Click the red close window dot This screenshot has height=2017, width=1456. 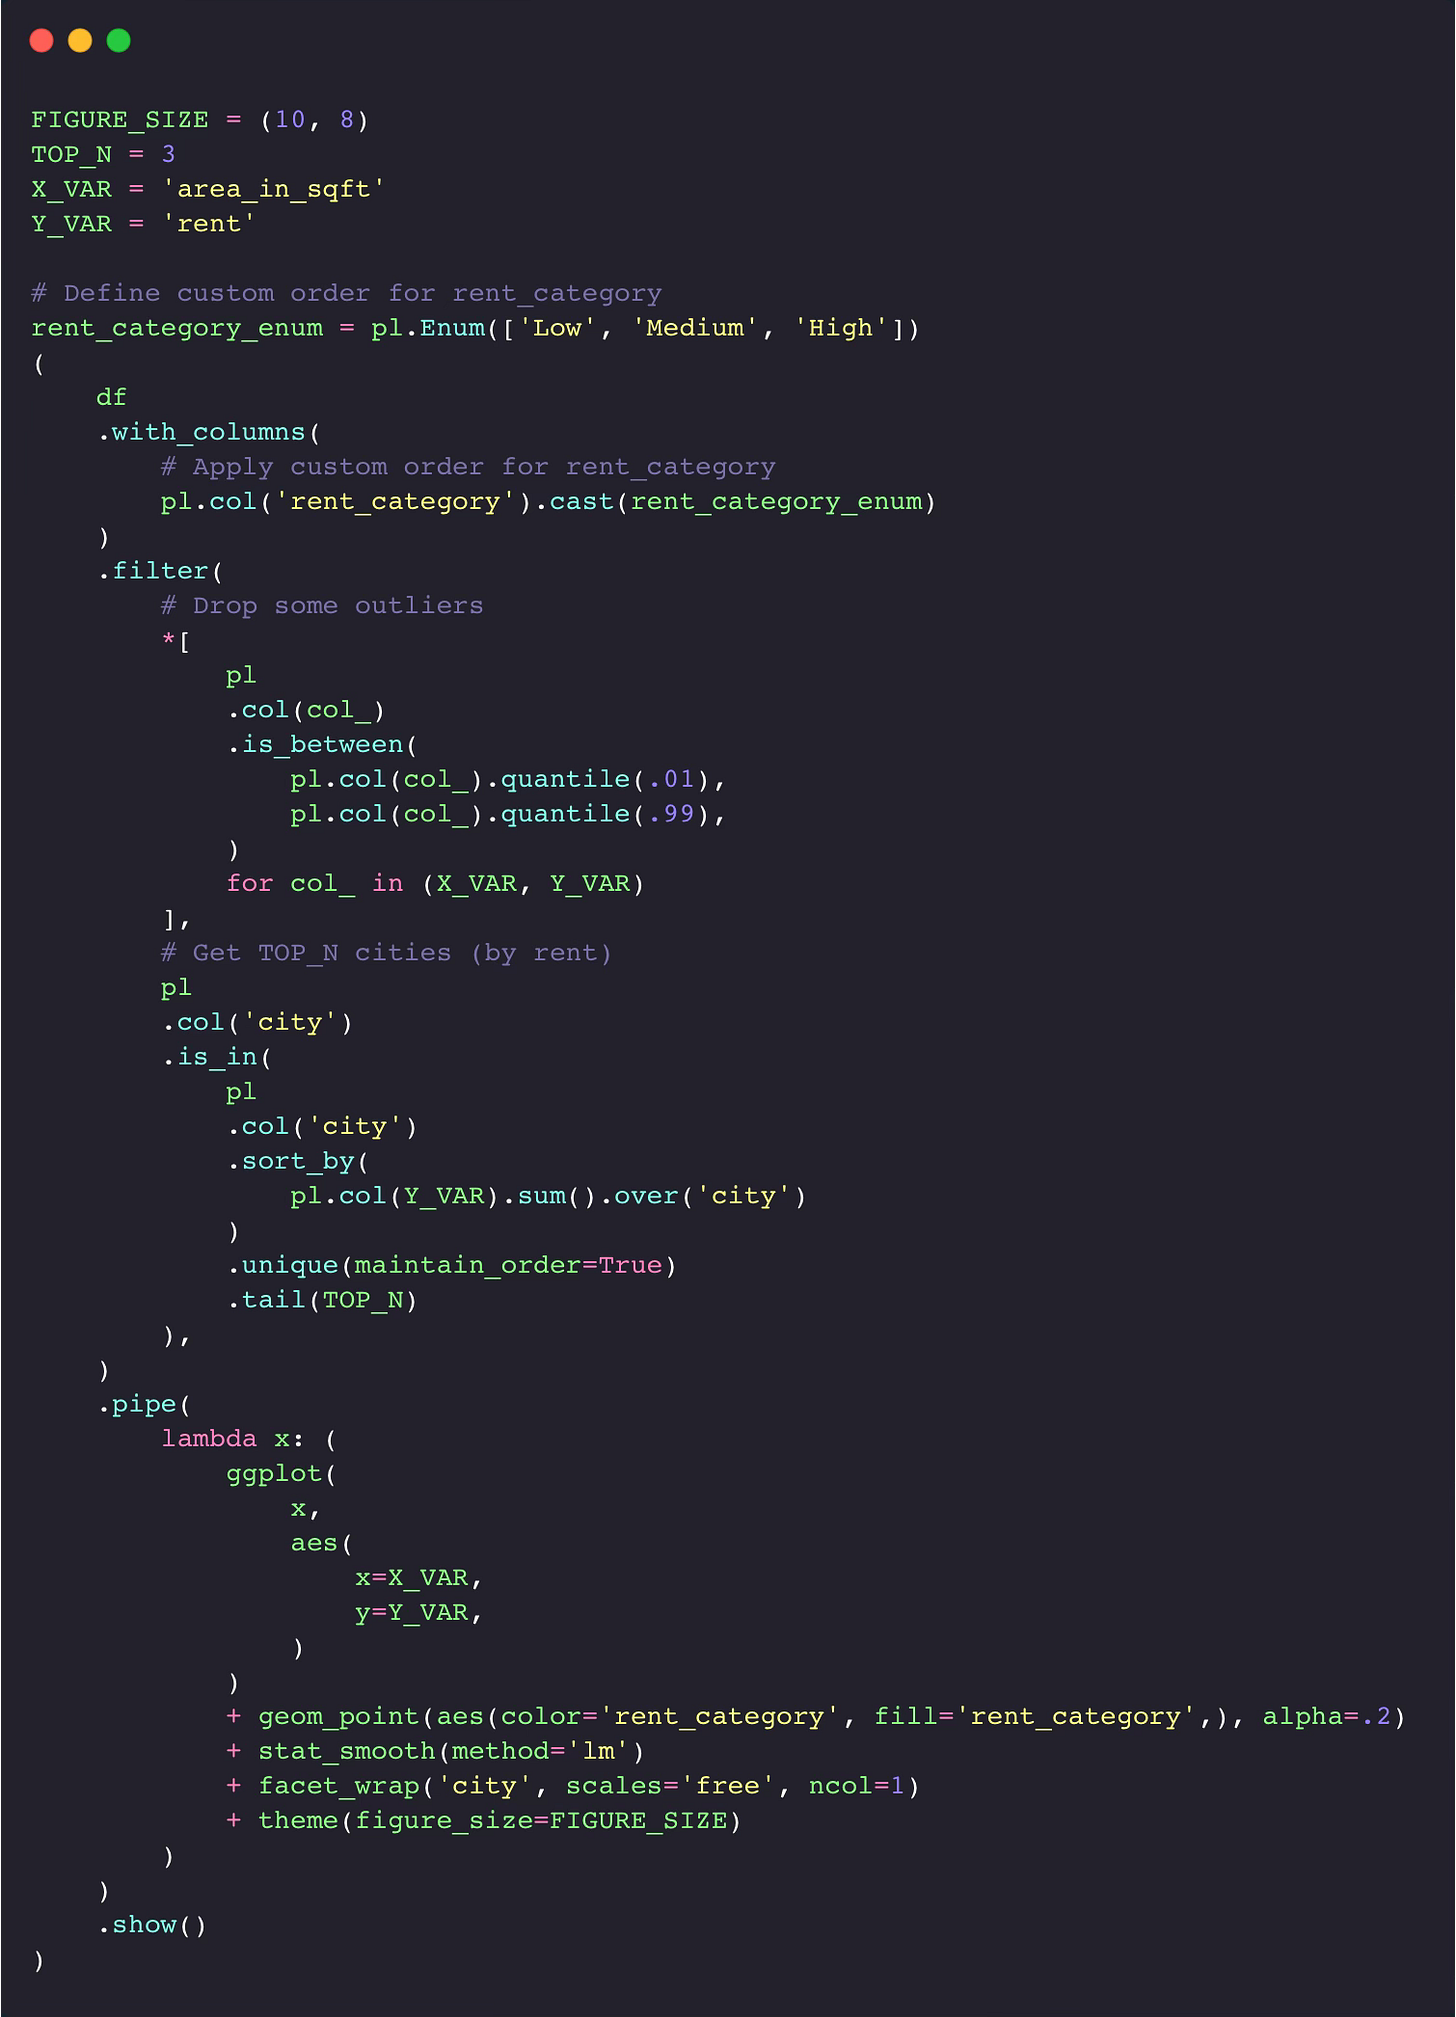pos(41,40)
